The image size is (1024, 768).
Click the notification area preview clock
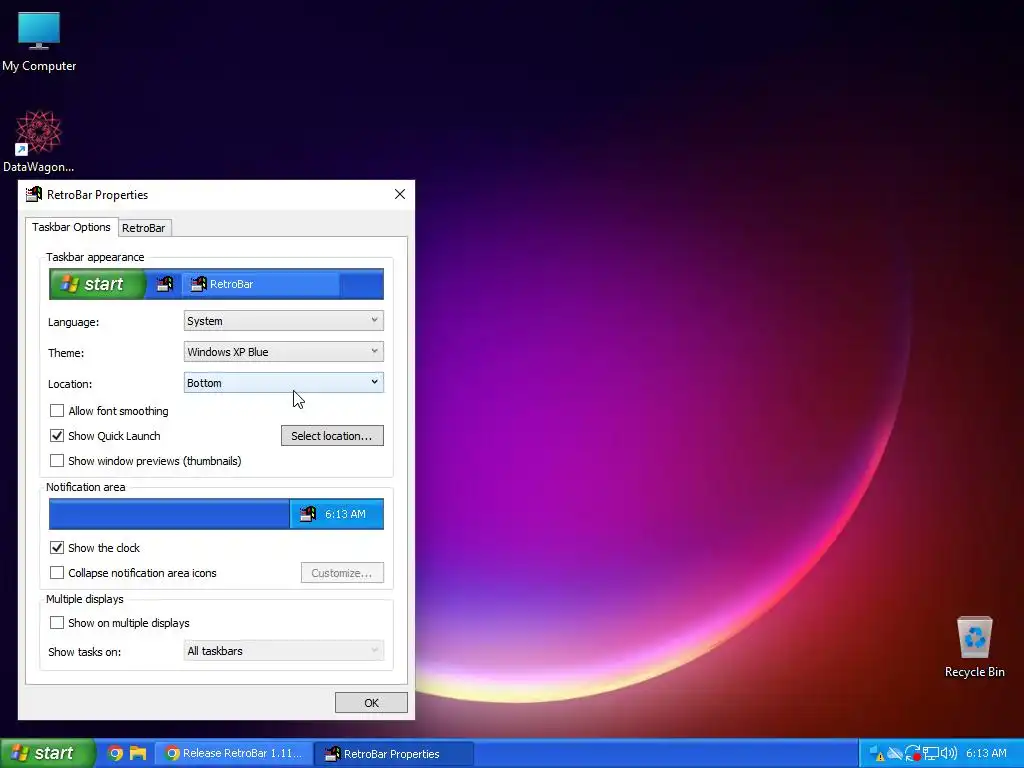[x=345, y=515]
